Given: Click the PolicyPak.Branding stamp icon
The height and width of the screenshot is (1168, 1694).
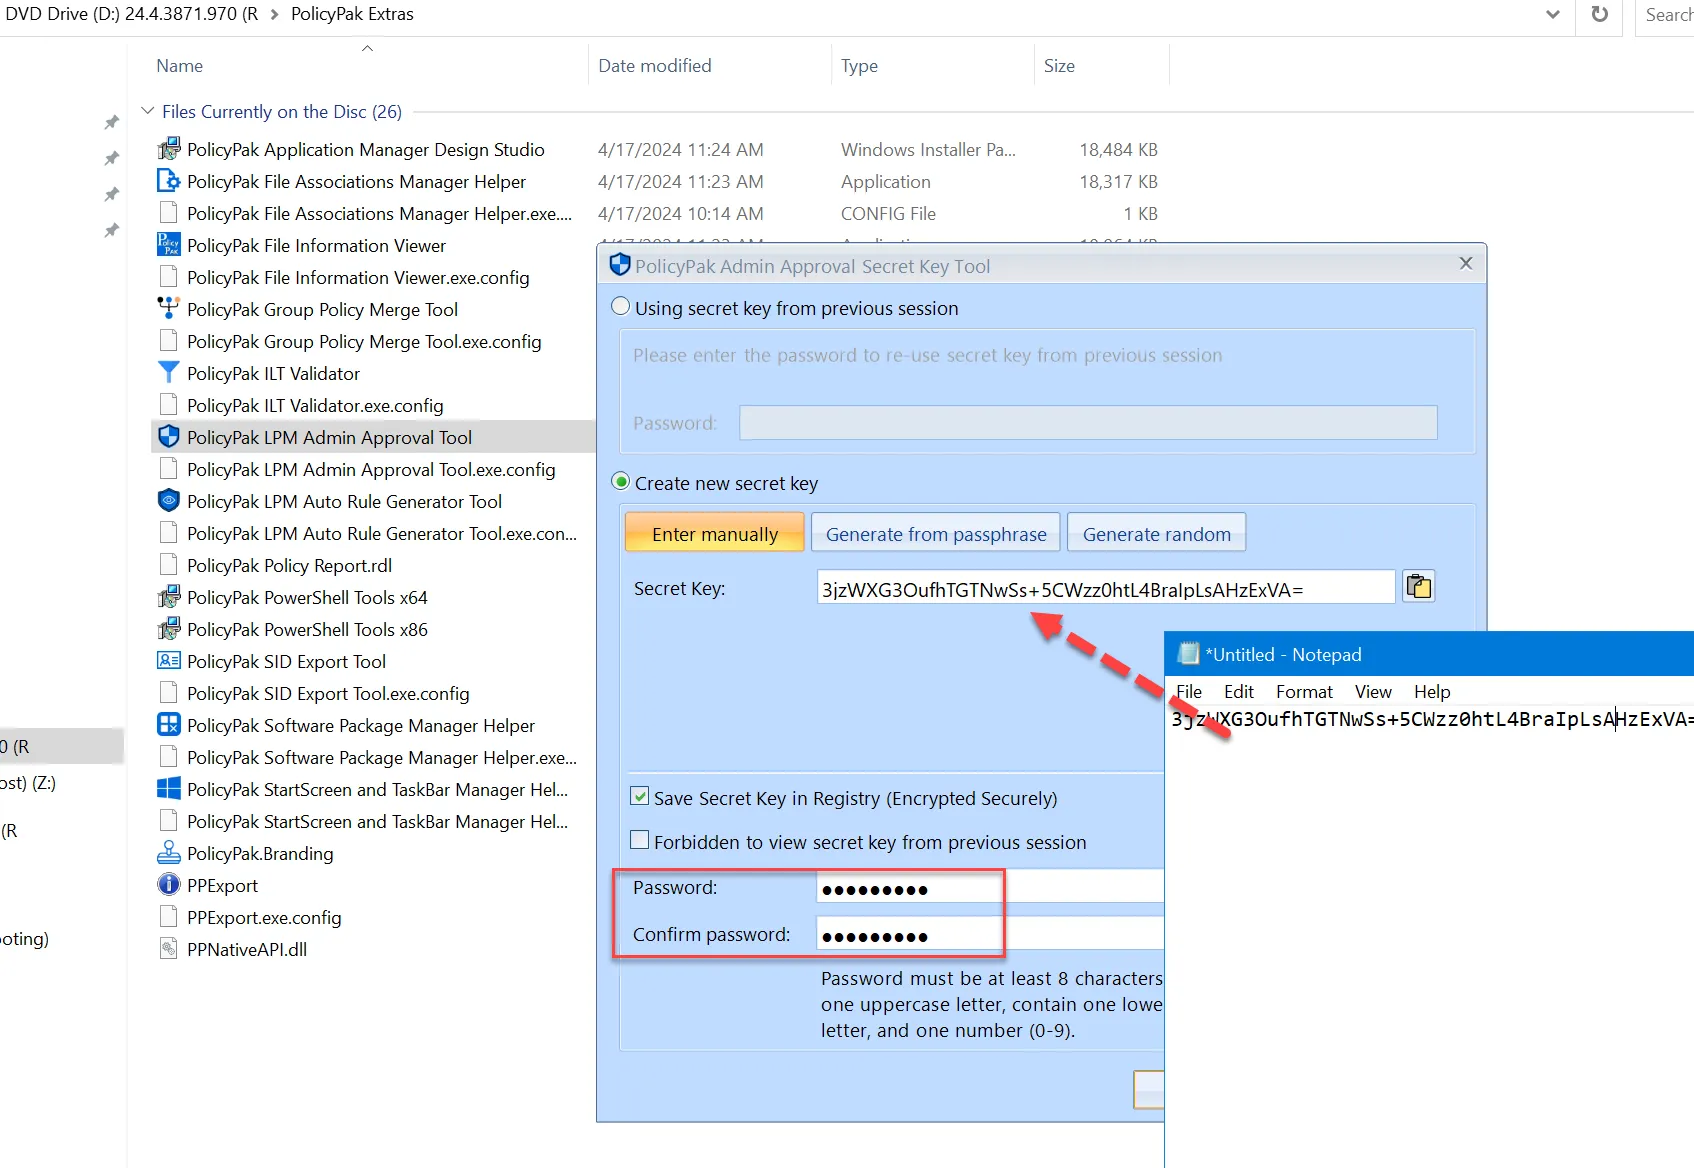Looking at the screenshot, I should tap(168, 853).
